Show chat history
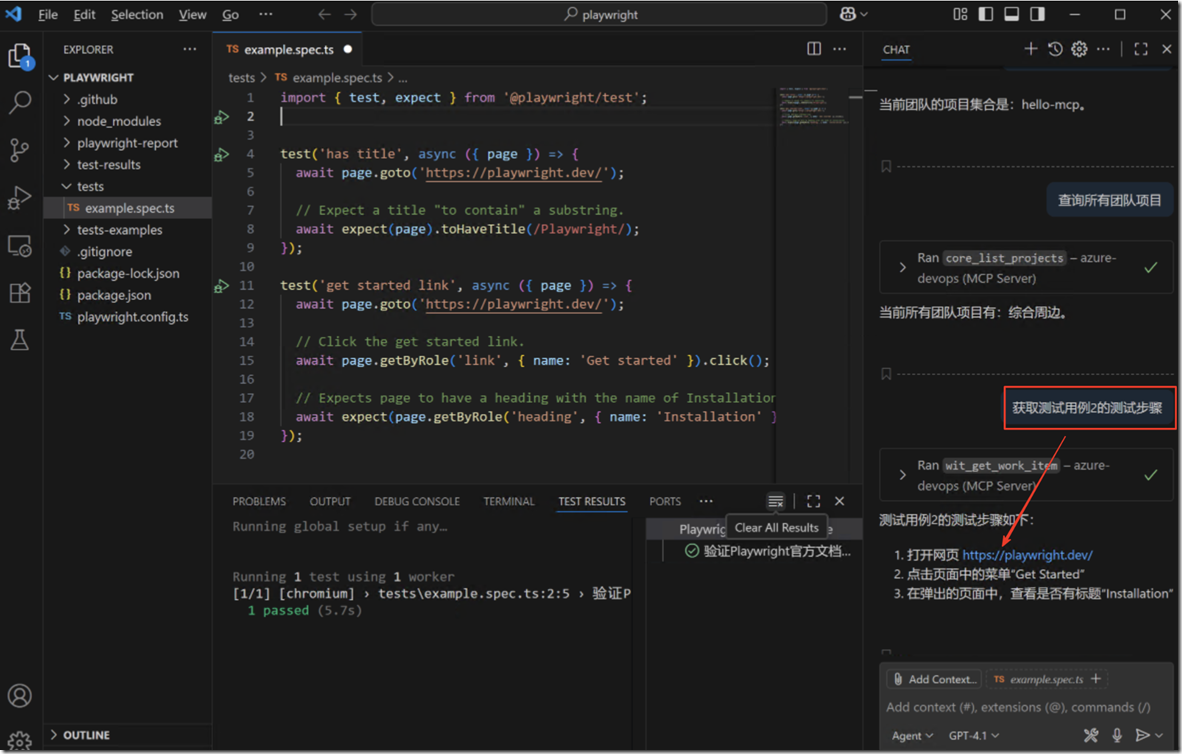Image resolution: width=1182 pixels, height=754 pixels. coord(1055,49)
